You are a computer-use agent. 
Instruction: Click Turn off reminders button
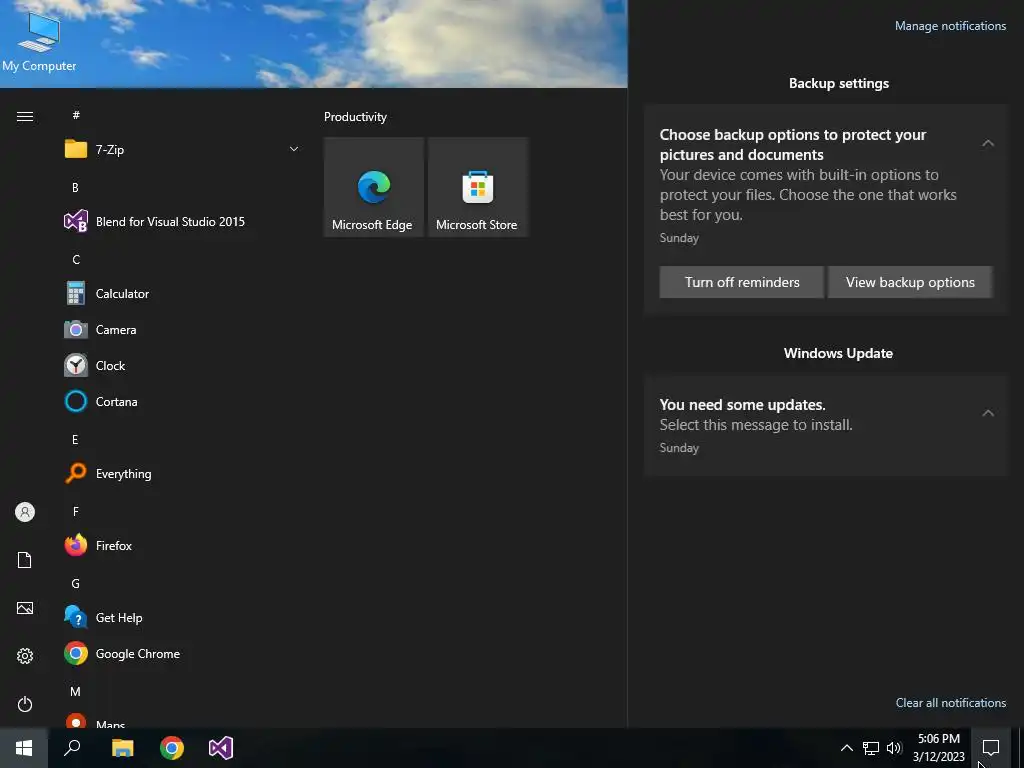point(742,282)
